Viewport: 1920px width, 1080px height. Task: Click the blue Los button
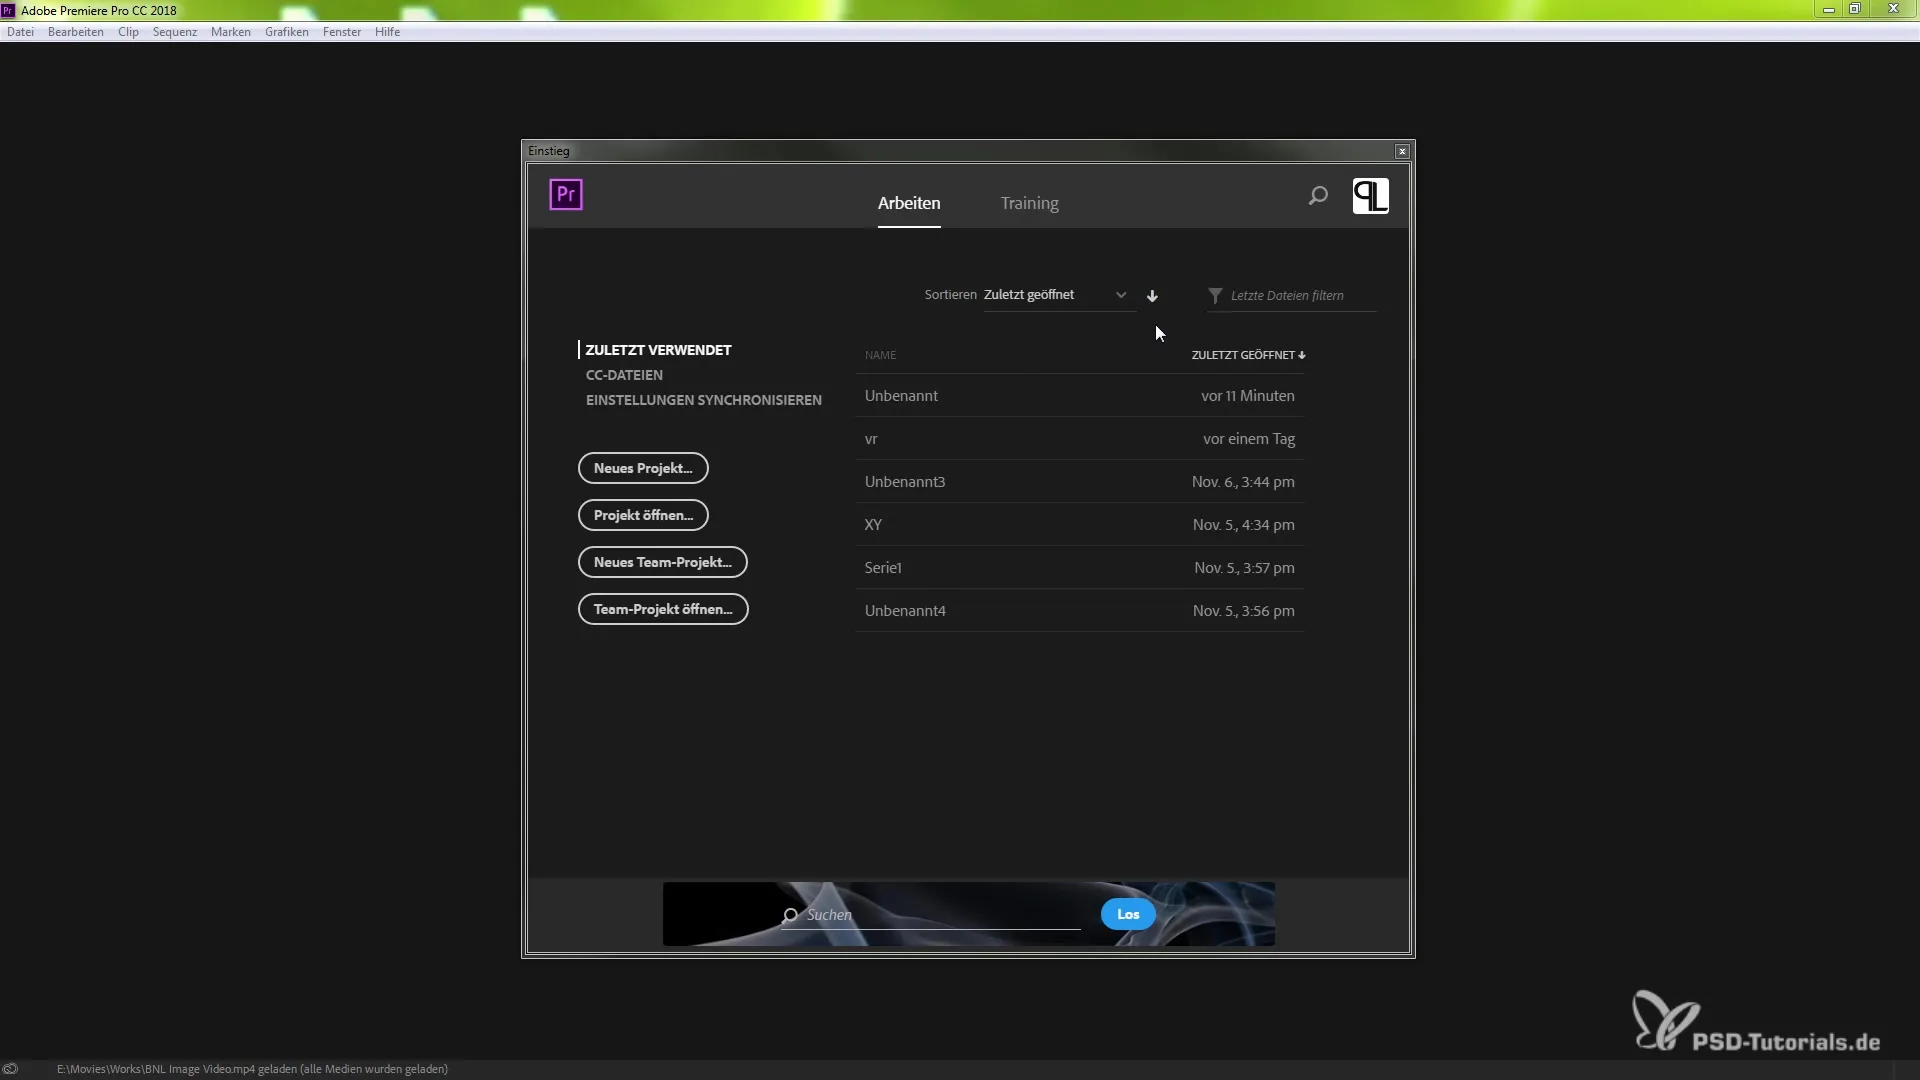(1128, 914)
